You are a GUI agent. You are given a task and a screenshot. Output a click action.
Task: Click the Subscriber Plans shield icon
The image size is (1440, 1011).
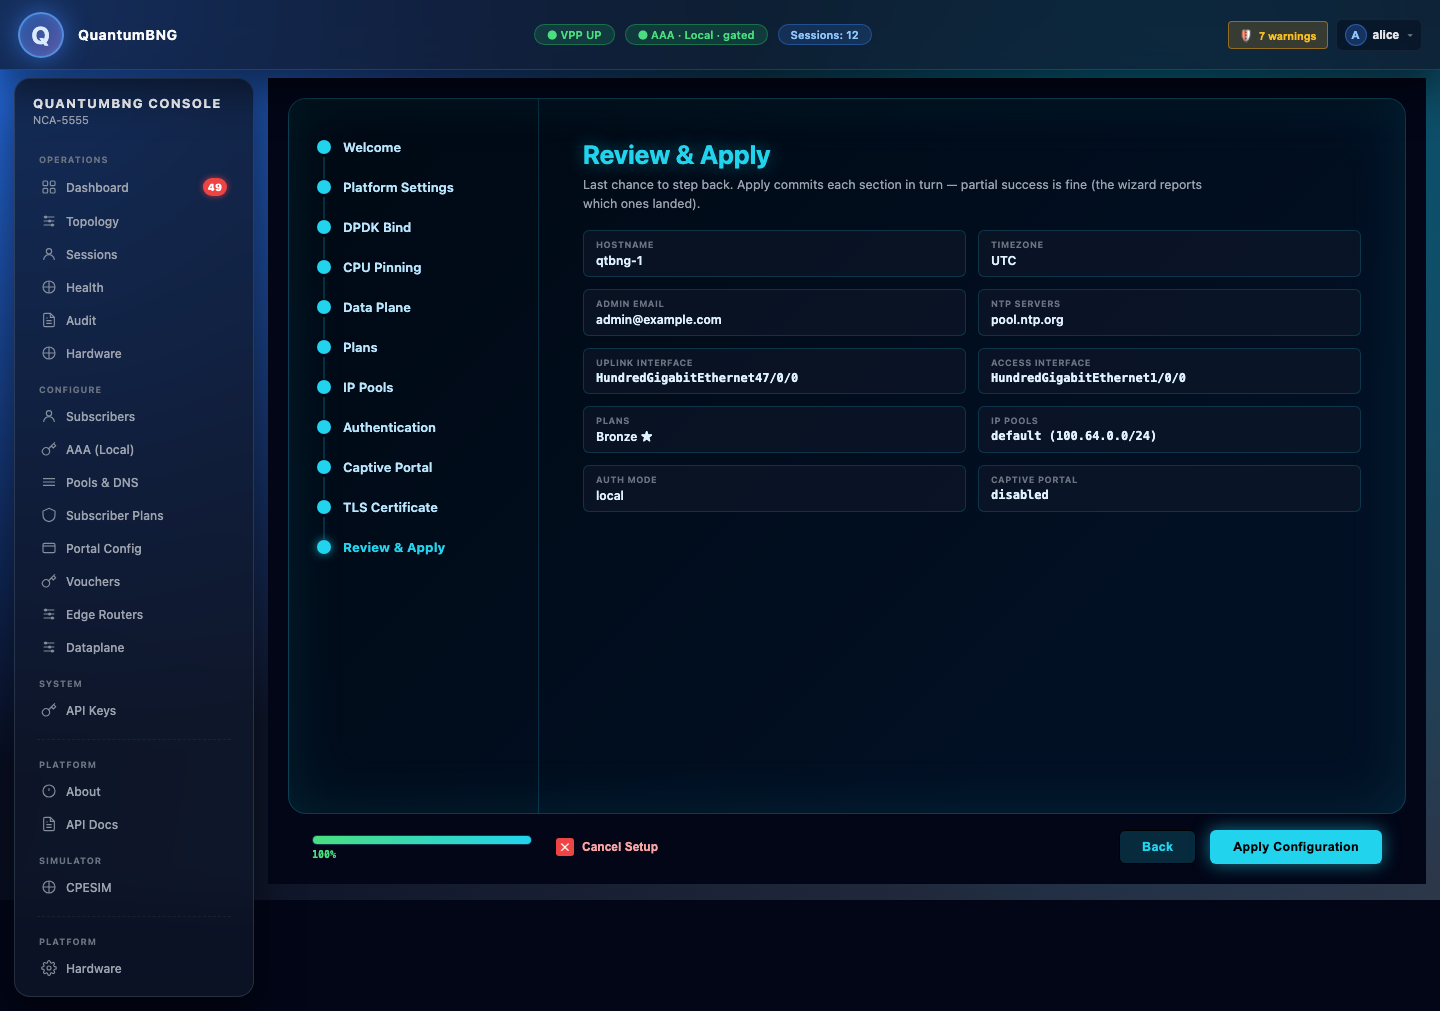point(49,515)
